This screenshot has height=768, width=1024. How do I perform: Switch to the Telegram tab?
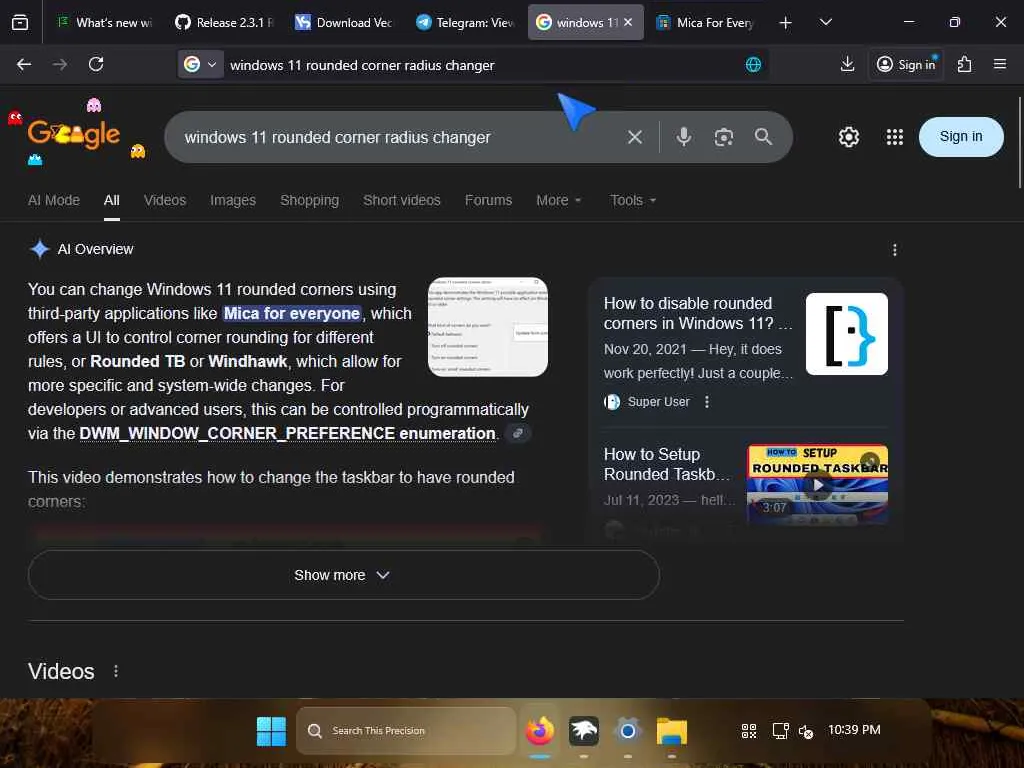[465, 22]
